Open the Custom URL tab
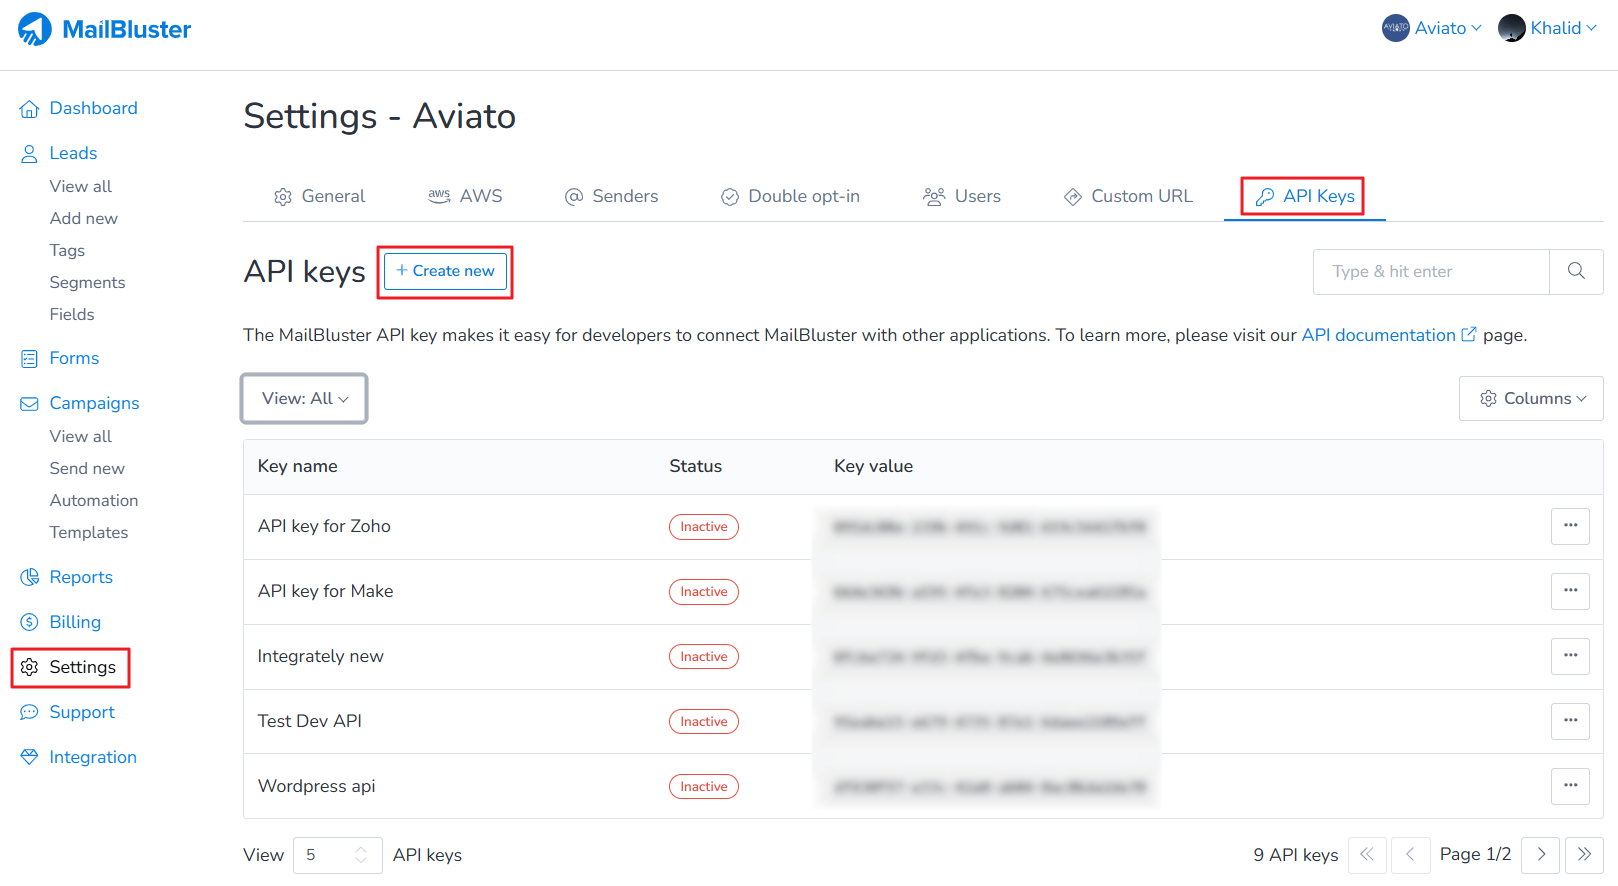This screenshot has height=886, width=1618. (x=1128, y=196)
